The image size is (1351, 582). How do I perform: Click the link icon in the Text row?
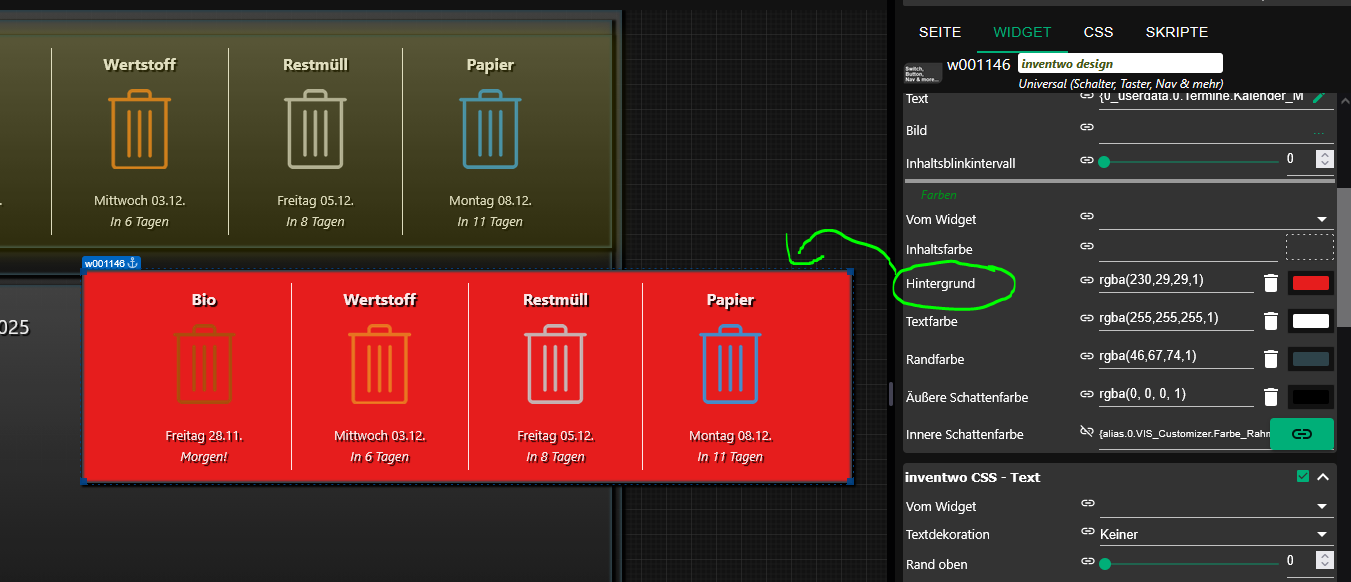[x=1087, y=97]
